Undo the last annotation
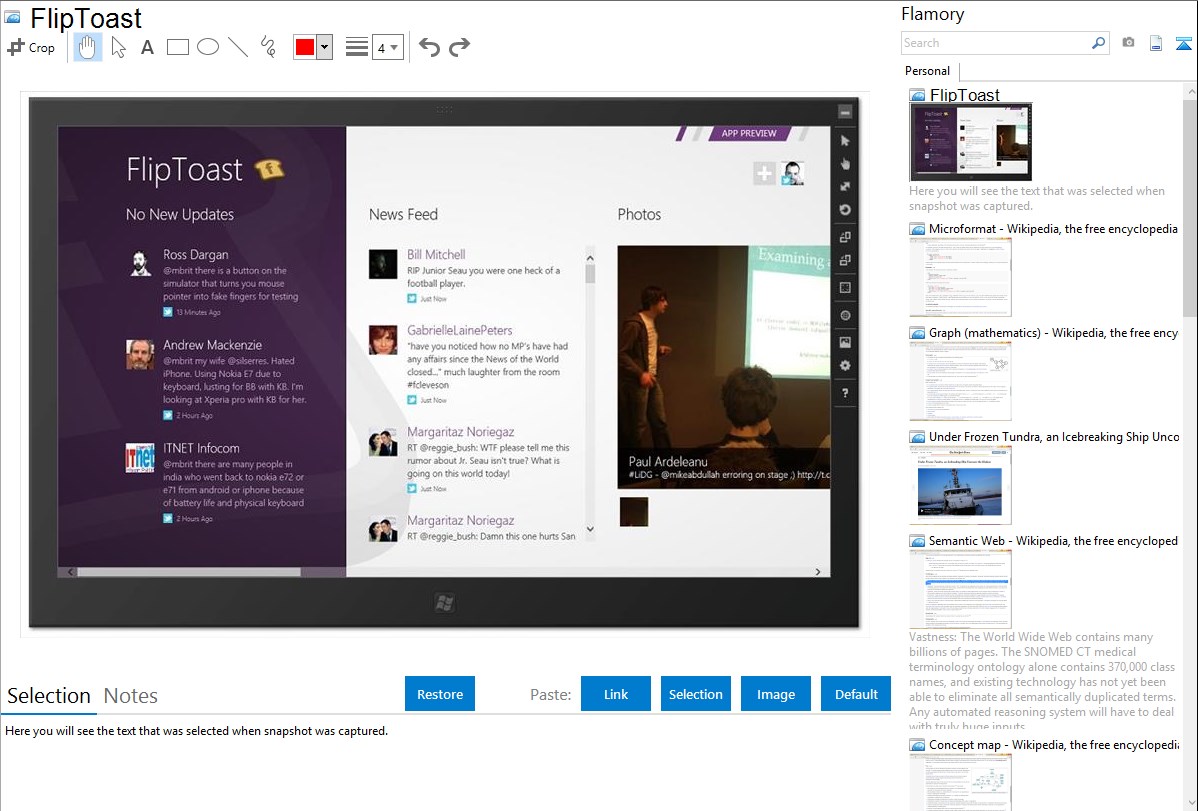 (429, 47)
